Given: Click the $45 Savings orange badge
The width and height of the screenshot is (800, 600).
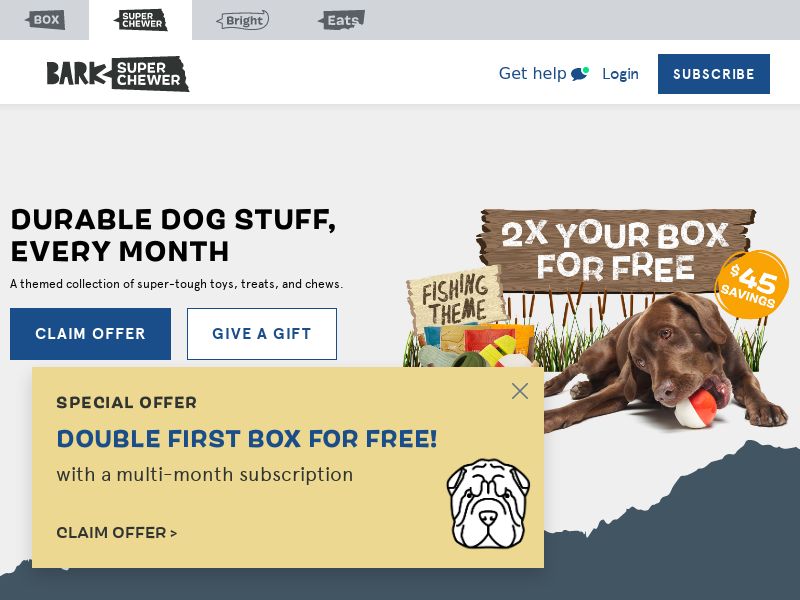Looking at the screenshot, I should pyautogui.click(x=752, y=284).
